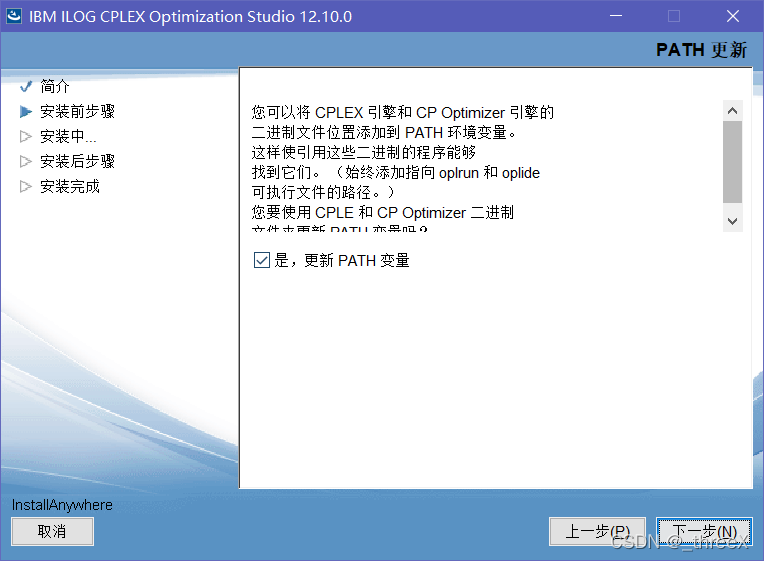This screenshot has height=561, width=764.
Task: Click the InstallAnywhere label
Action: pos(62,505)
